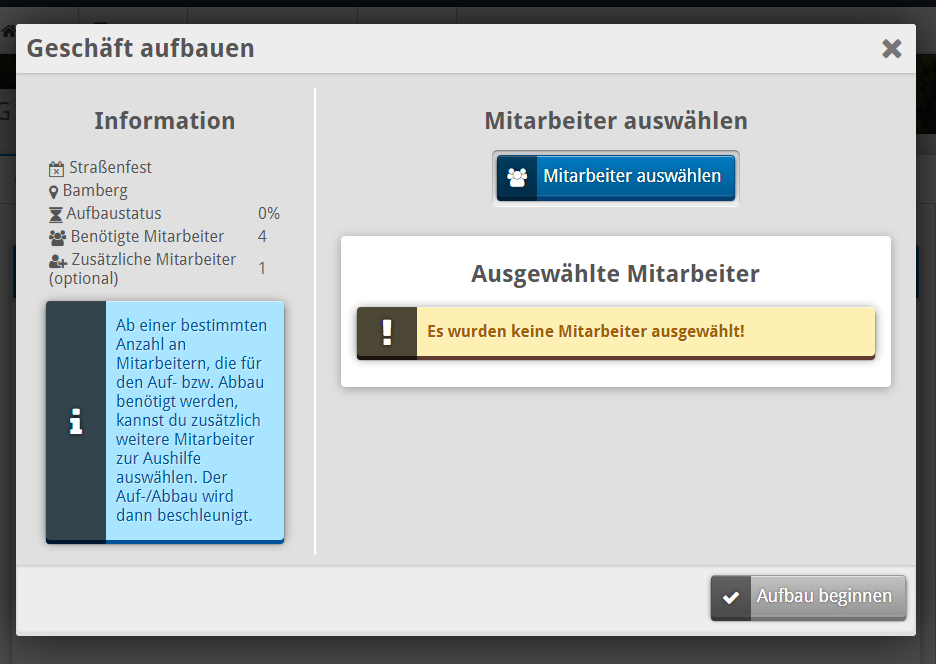The height and width of the screenshot is (664, 936).
Task: Click the checkmark icon on Aufbau beginnen
Action: tap(731, 597)
